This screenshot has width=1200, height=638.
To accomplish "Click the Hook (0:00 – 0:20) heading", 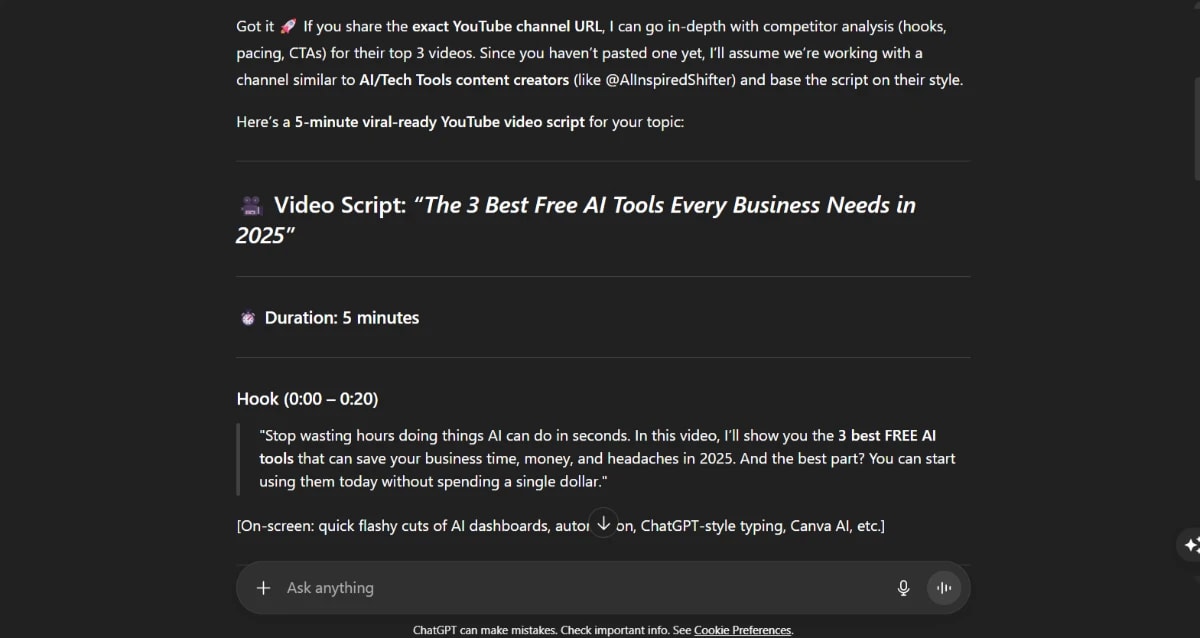I will point(307,398).
